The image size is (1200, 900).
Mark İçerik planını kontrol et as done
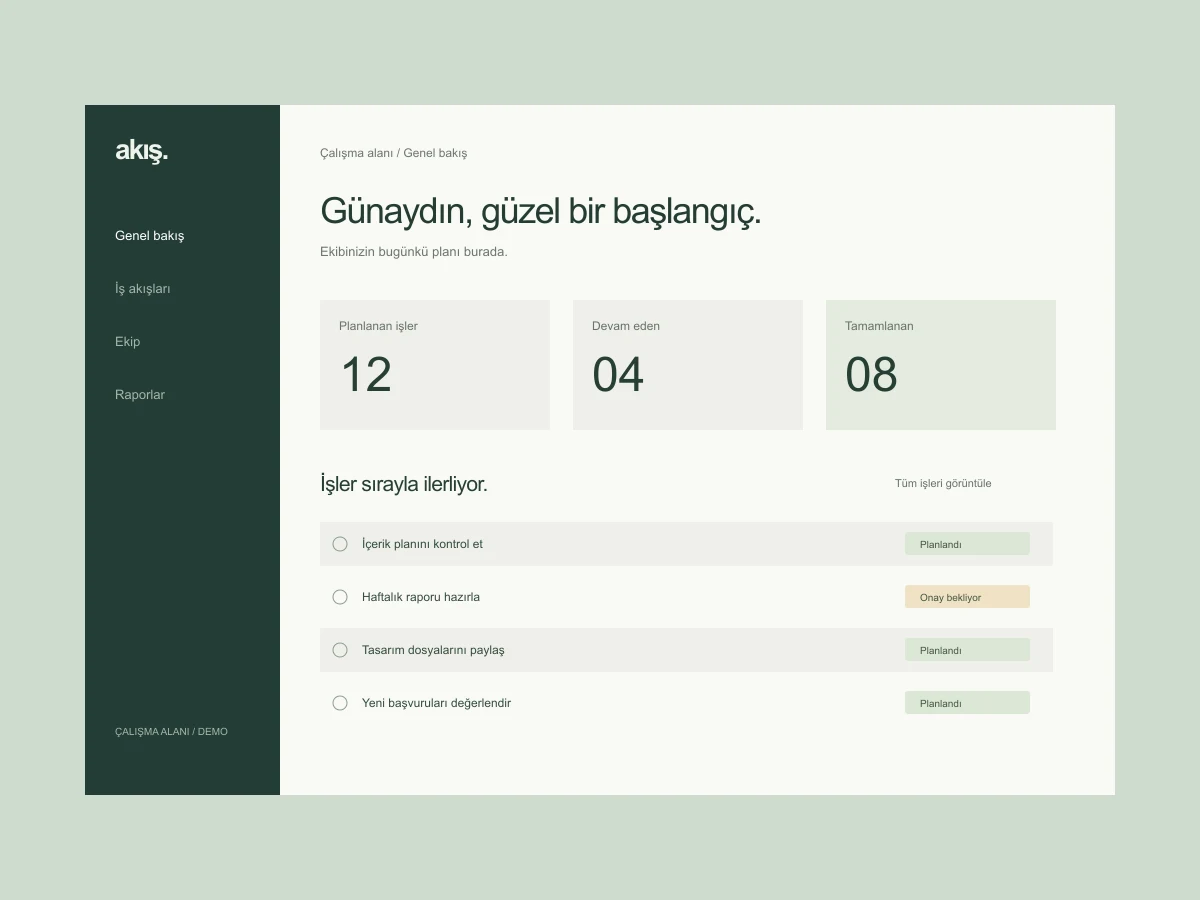click(340, 544)
